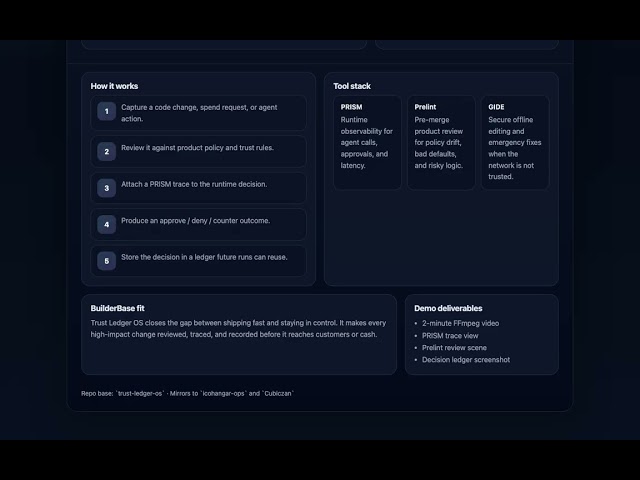Viewport: 640px width, 480px height.
Task: Click 'Capture a code change' step text
Action: pyautogui.click(x=199, y=113)
